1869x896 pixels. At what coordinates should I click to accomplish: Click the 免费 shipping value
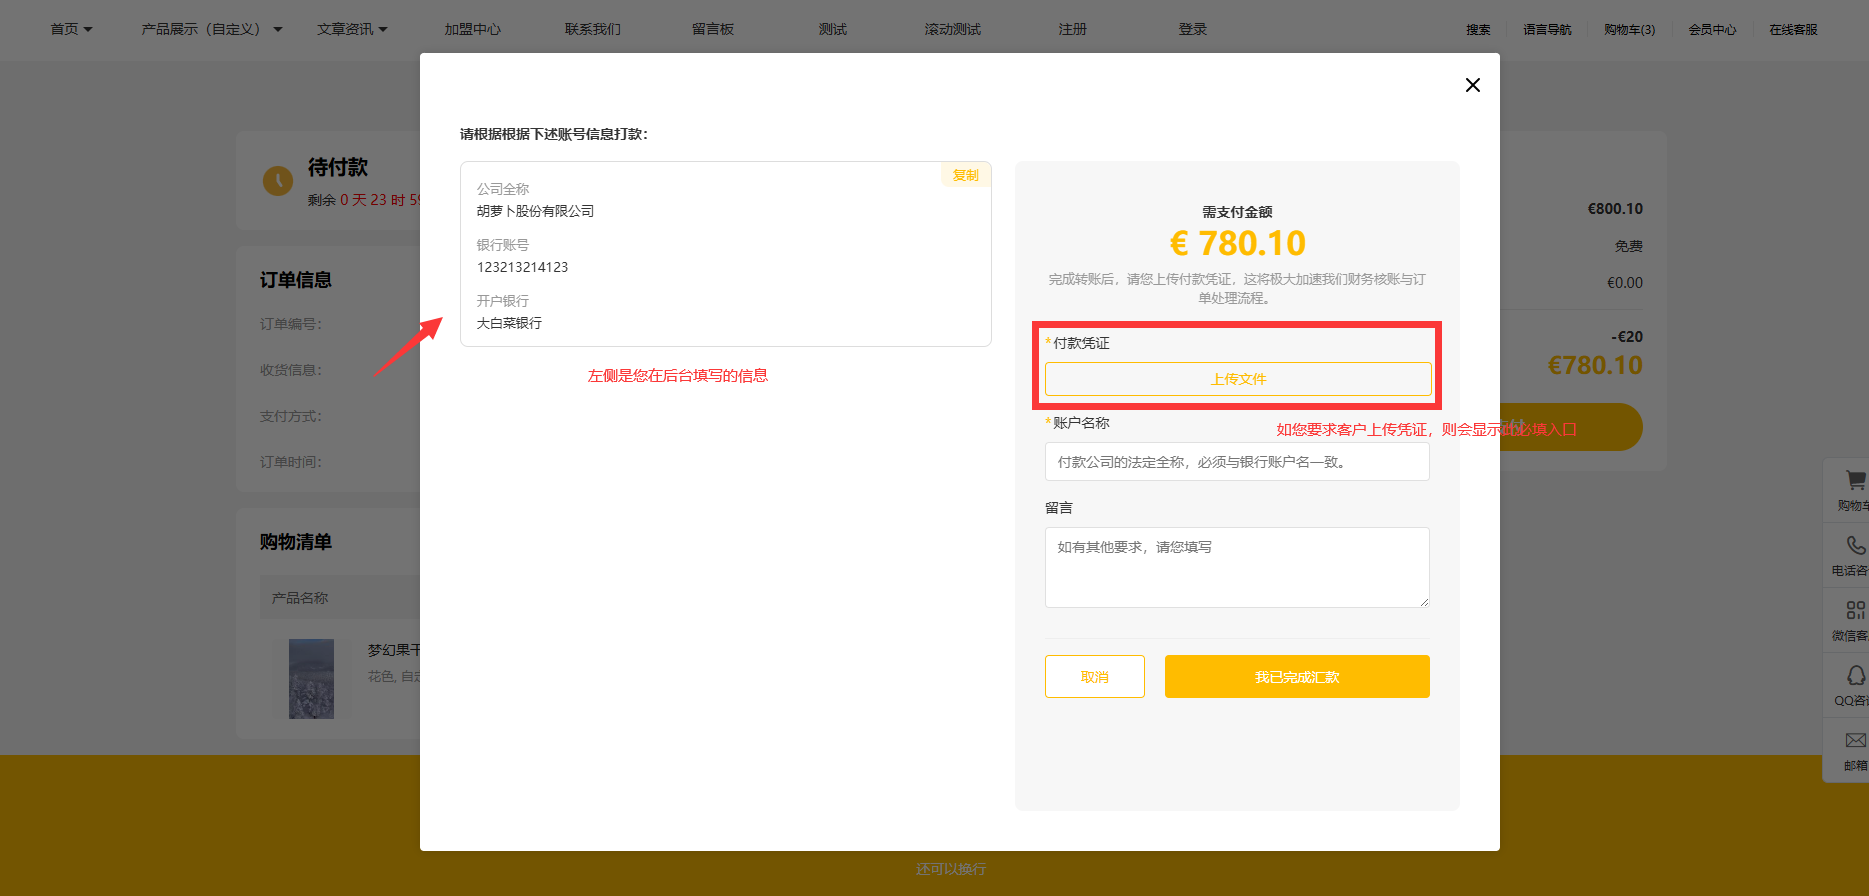click(1629, 246)
